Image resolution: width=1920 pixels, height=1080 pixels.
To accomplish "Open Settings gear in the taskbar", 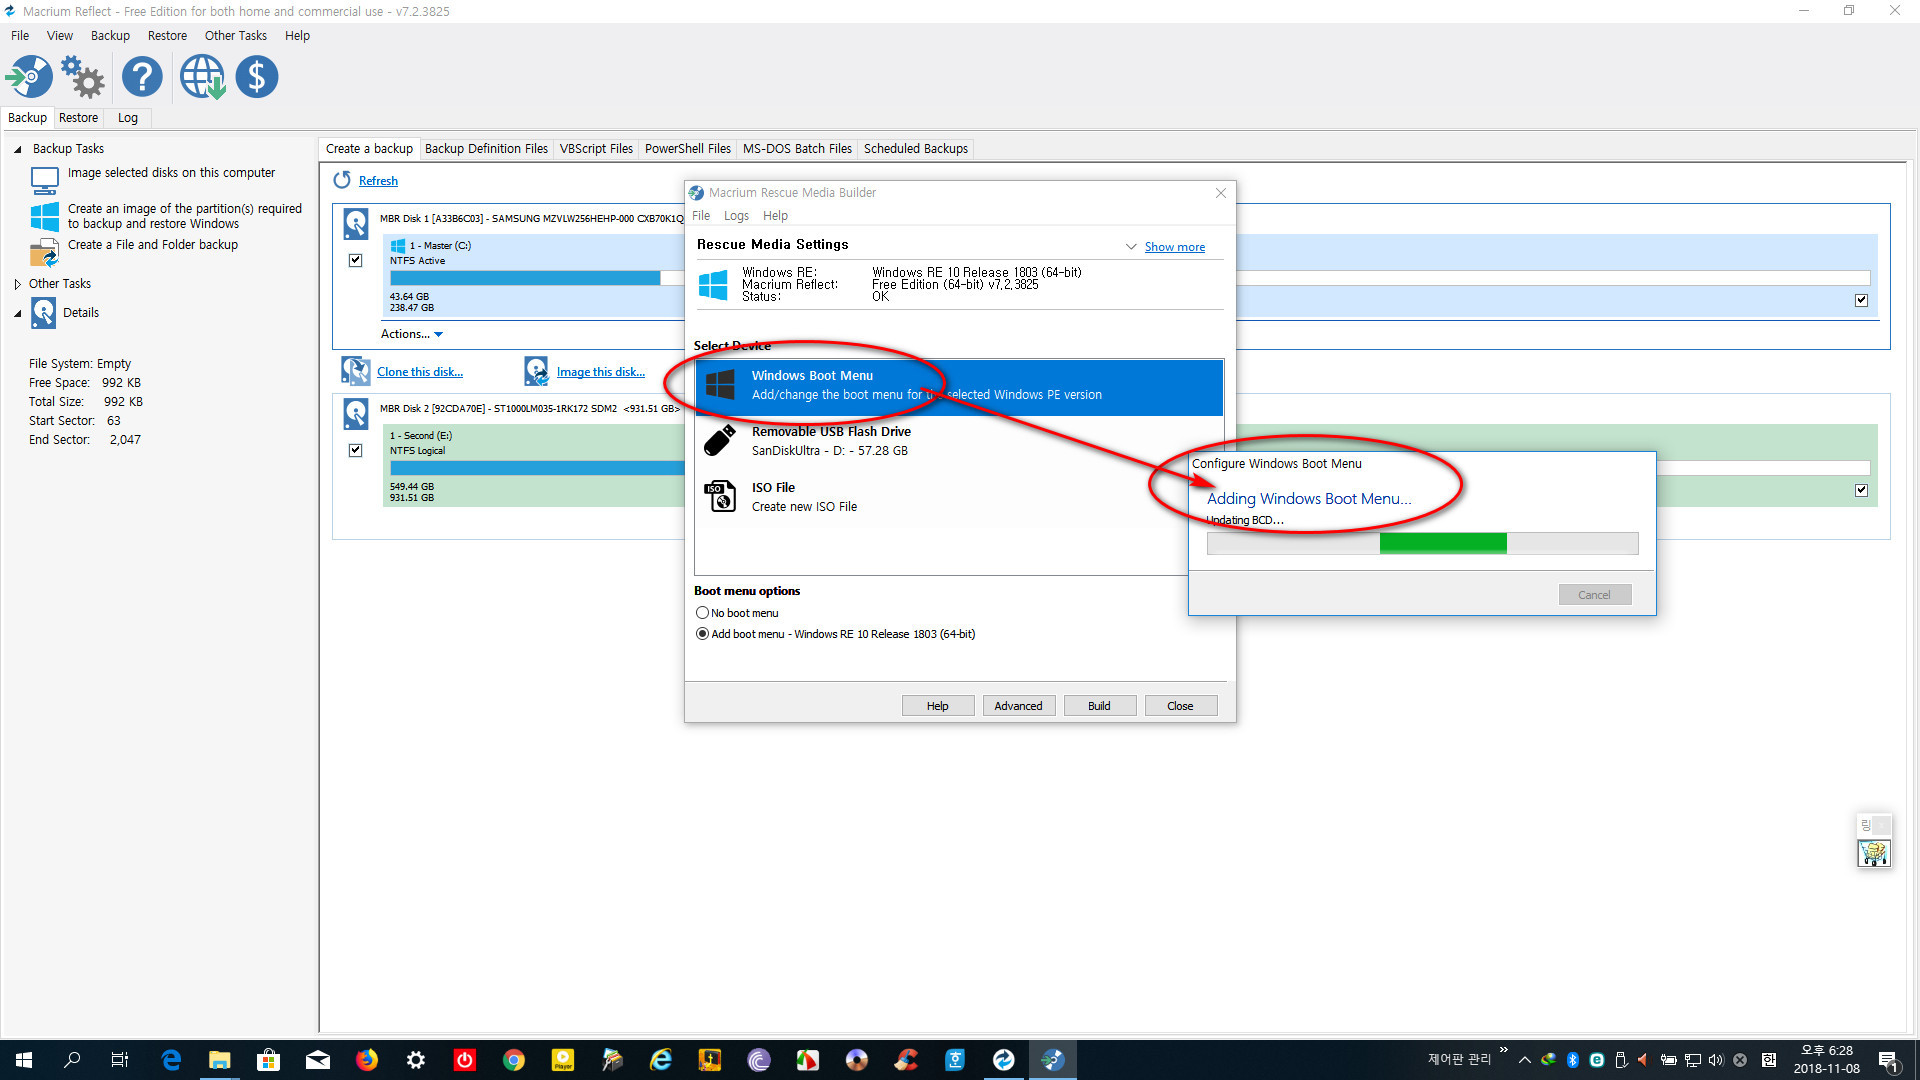I will pos(416,1060).
